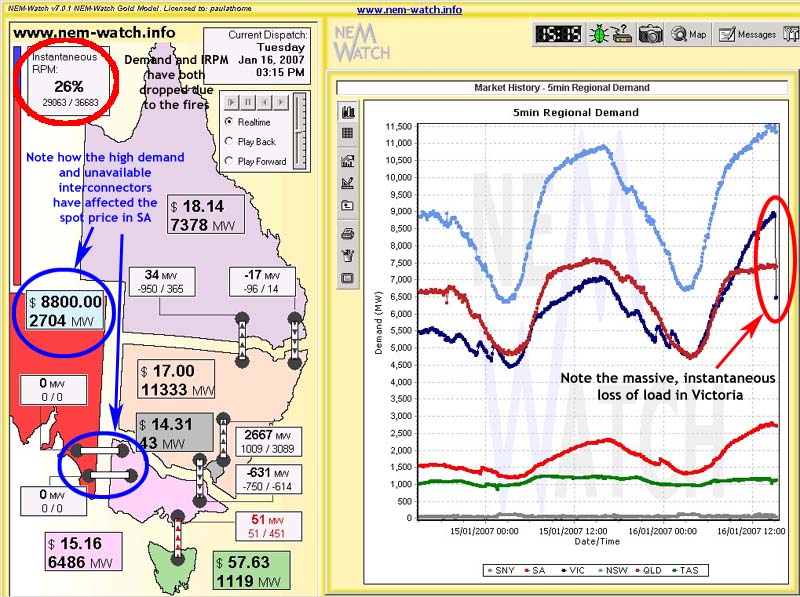The height and width of the screenshot is (597, 800).
Task: Select the bar chart view icon
Action: (x=348, y=112)
